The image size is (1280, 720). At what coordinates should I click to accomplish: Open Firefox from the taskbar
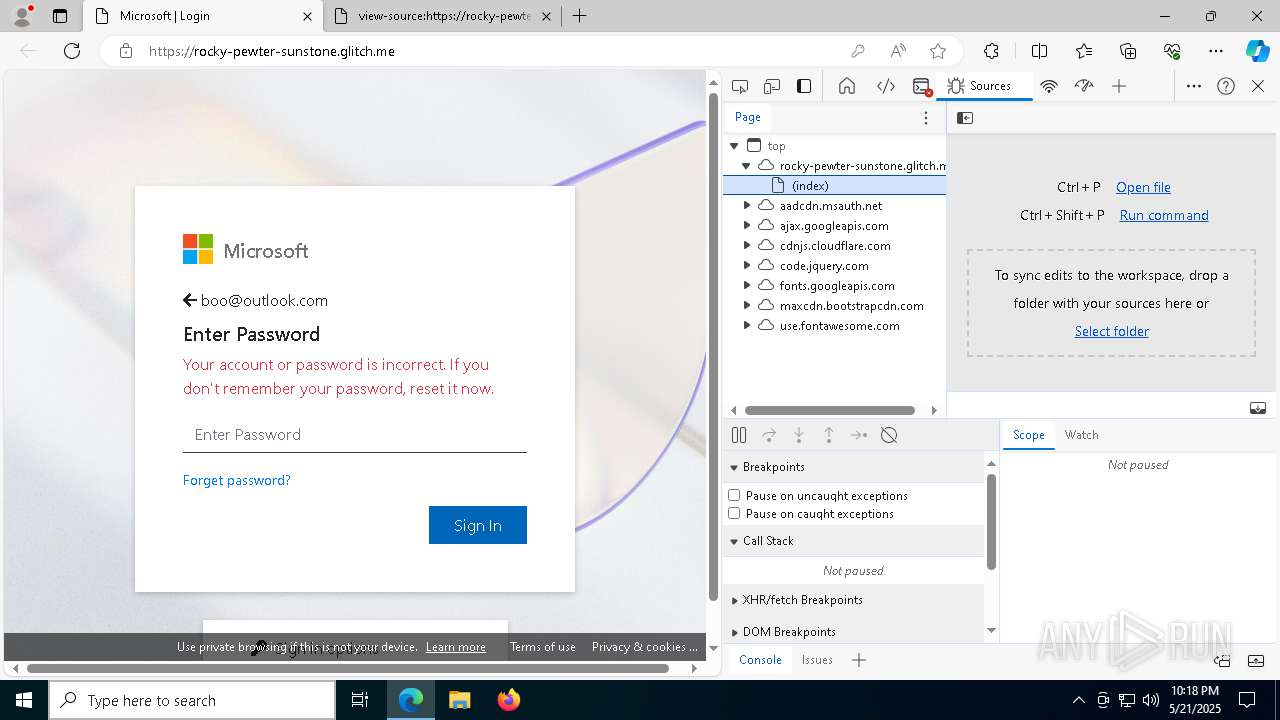[509, 700]
